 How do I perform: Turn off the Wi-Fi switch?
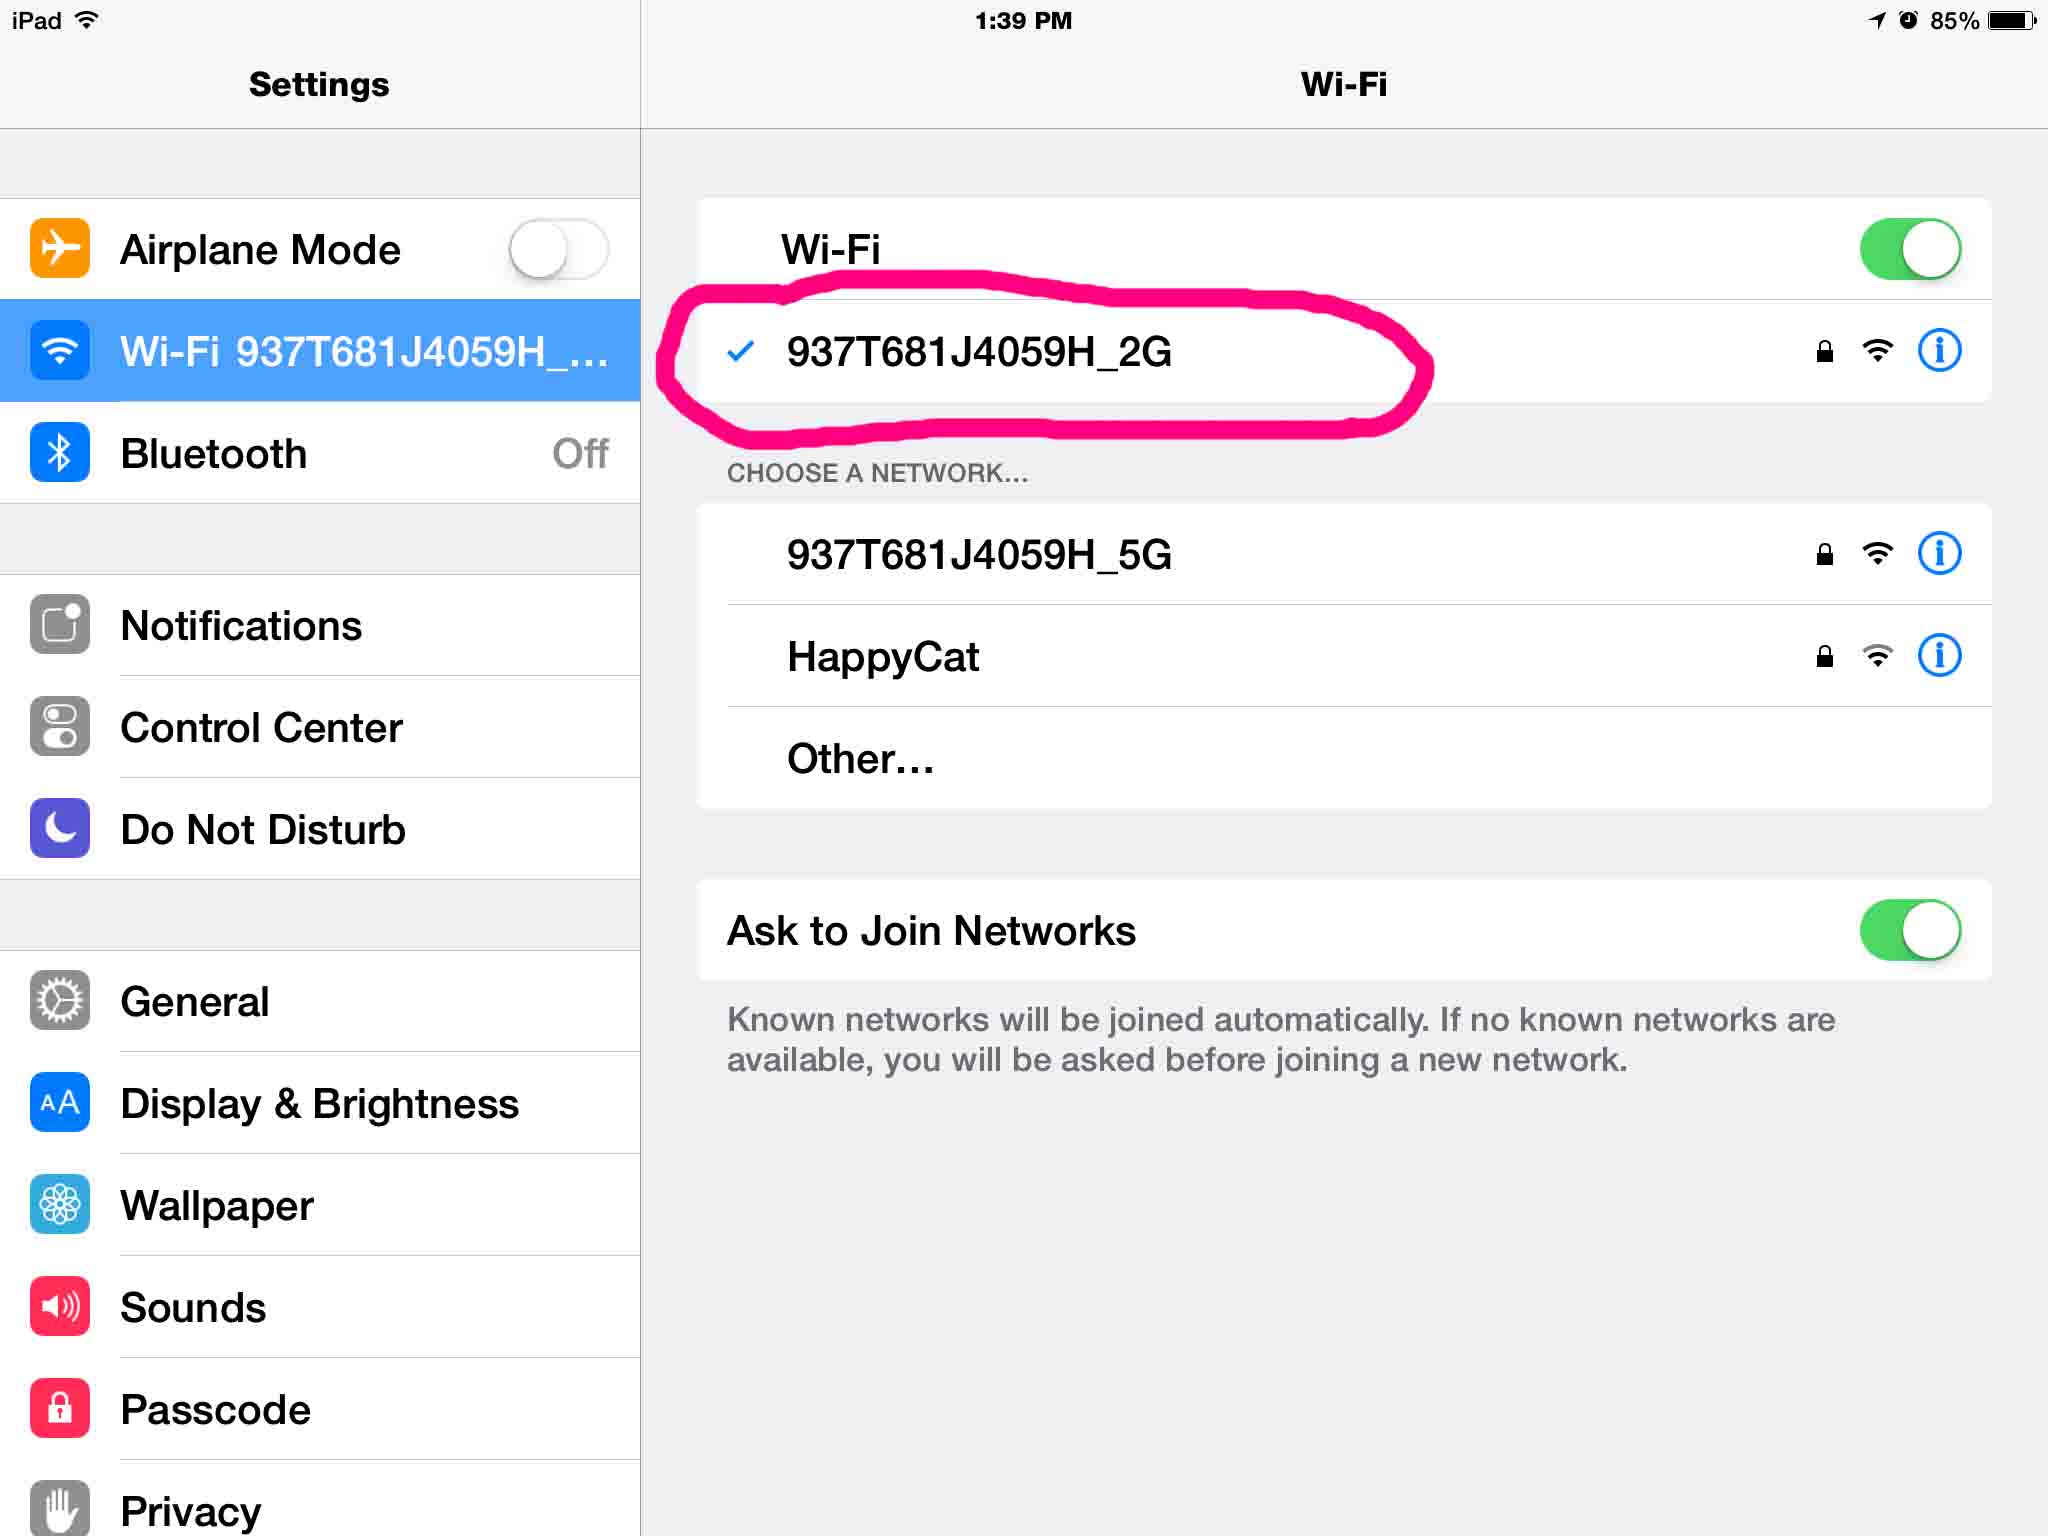[x=1909, y=249]
